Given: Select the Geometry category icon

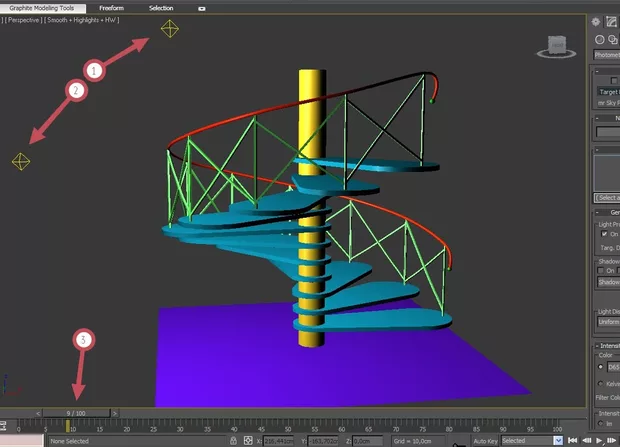Looking at the screenshot, I should pos(600,40).
